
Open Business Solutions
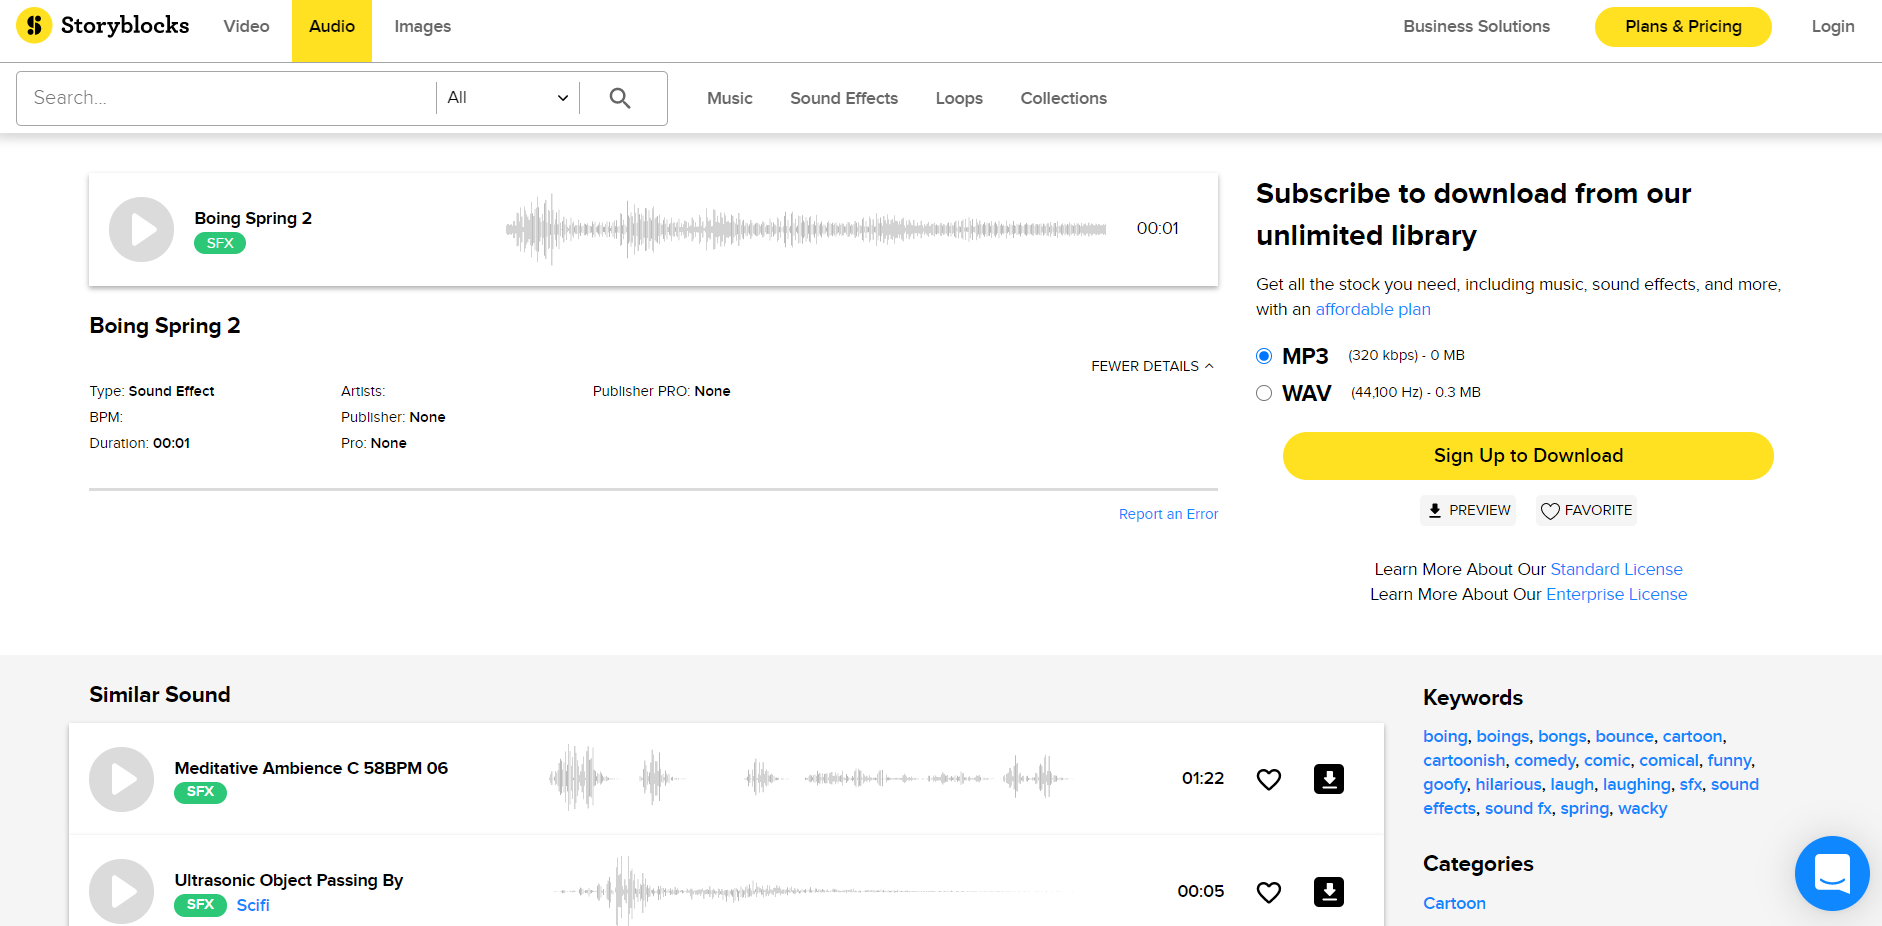(1476, 26)
